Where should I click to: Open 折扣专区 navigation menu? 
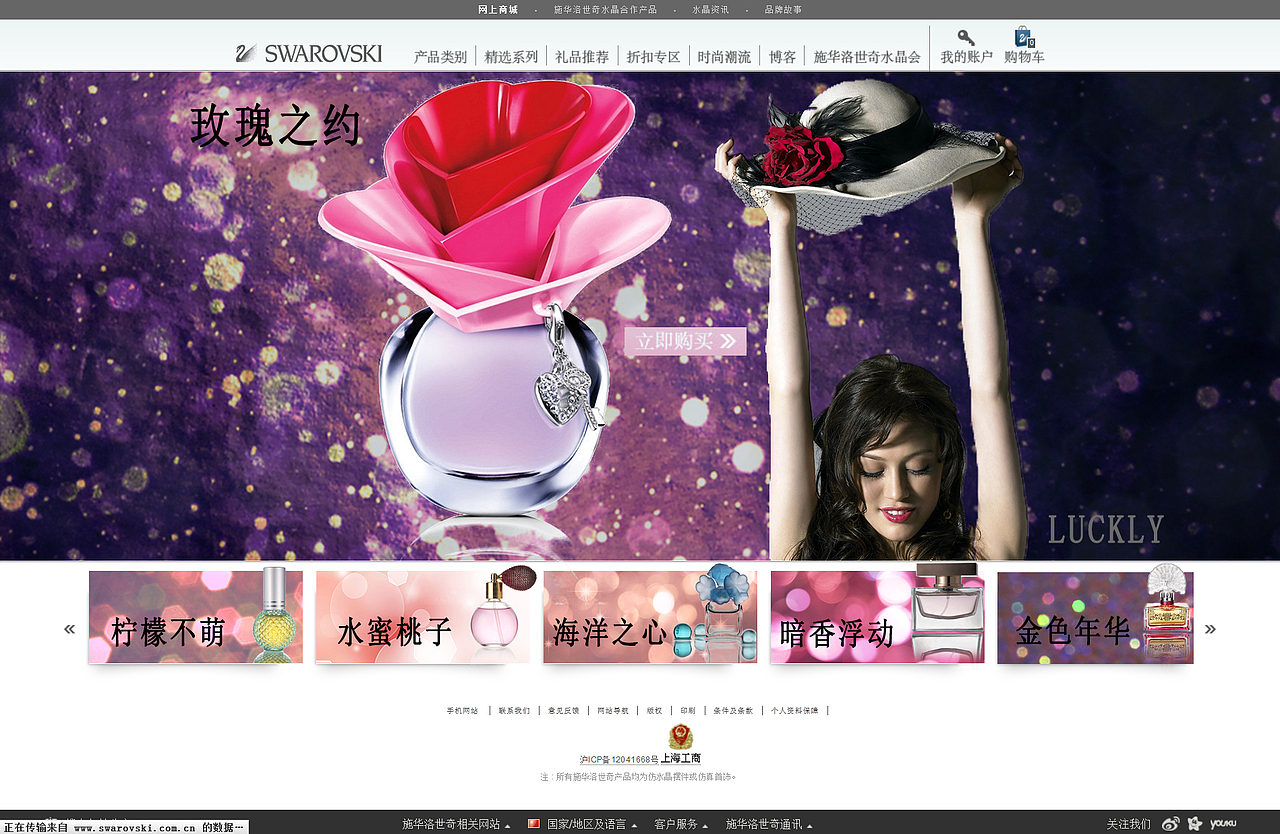(x=653, y=57)
